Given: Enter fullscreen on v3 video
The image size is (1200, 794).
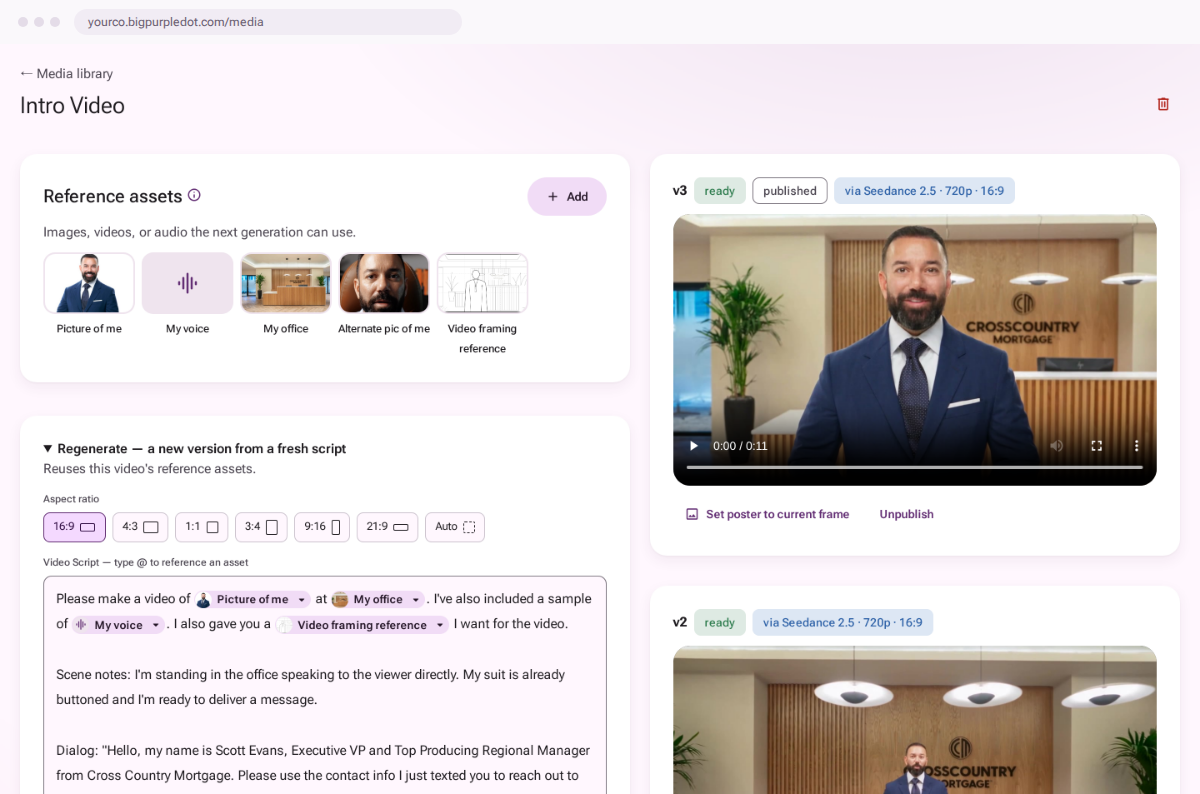Looking at the screenshot, I should tap(1096, 446).
